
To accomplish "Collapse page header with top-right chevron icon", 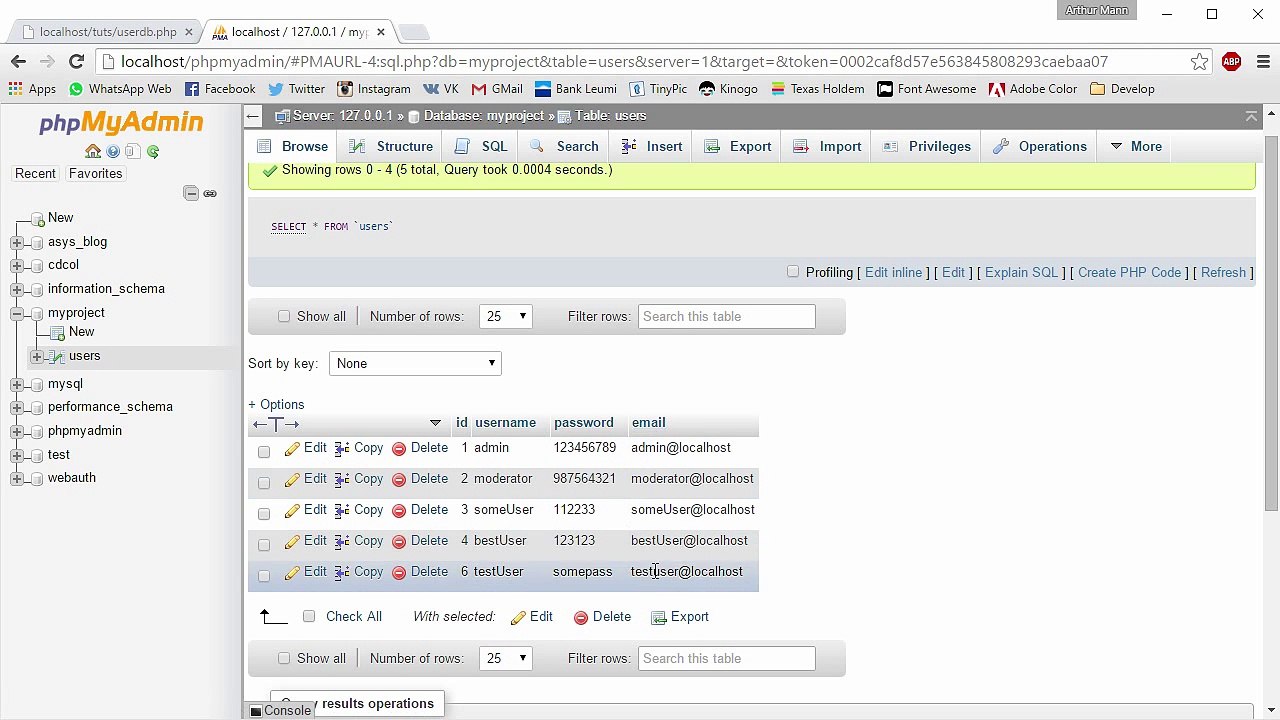I will [1251, 116].
